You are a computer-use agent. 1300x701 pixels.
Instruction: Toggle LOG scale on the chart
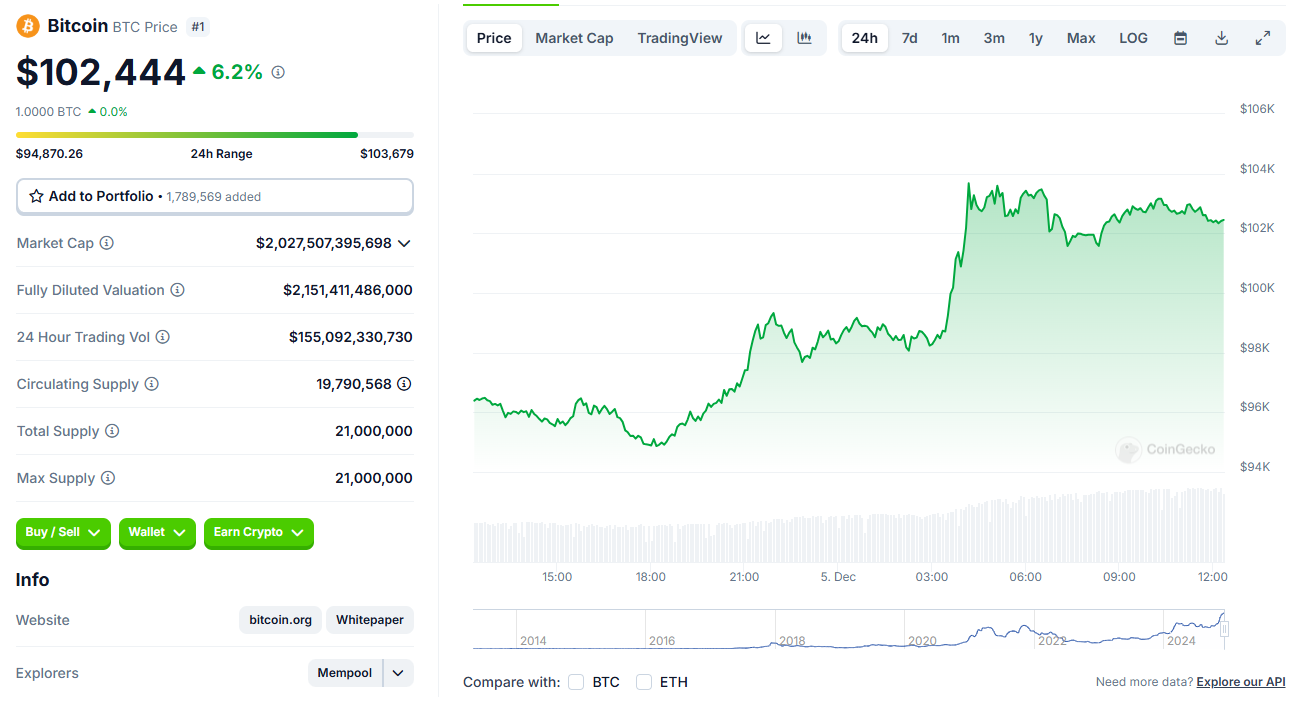pyautogui.click(x=1133, y=38)
